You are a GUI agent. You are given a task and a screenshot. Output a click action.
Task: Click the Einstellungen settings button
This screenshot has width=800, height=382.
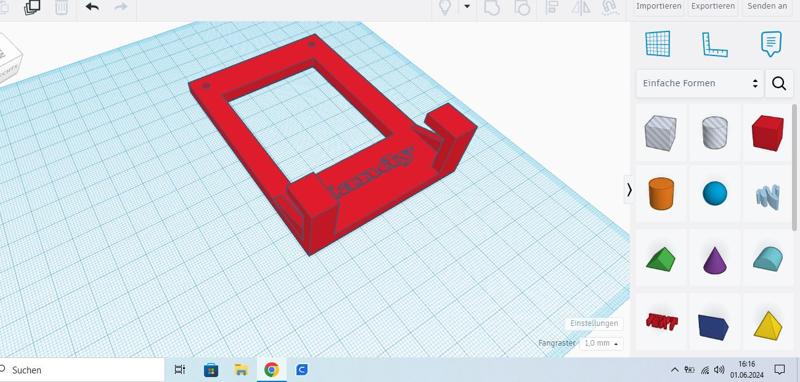pos(594,323)
